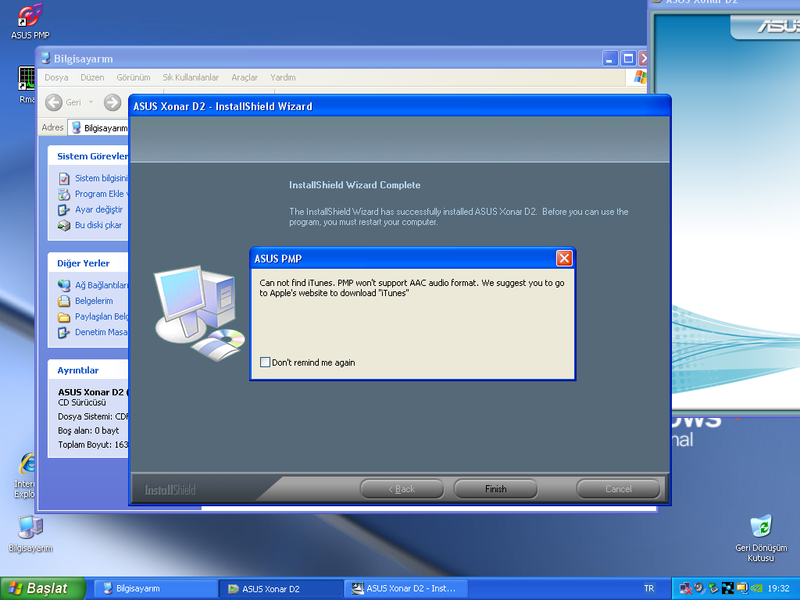This screenshot has width=800, height=600.
Task: Open the ASUS PMP desktop shortcut
Action: point(30,21)
